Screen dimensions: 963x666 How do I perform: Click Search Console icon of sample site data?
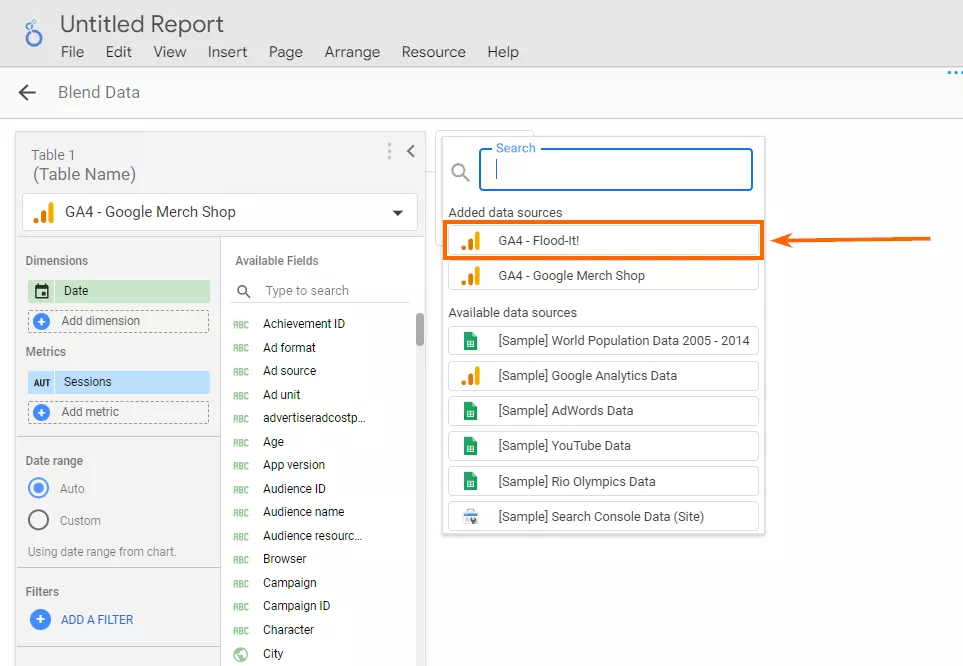pos(470,517)
